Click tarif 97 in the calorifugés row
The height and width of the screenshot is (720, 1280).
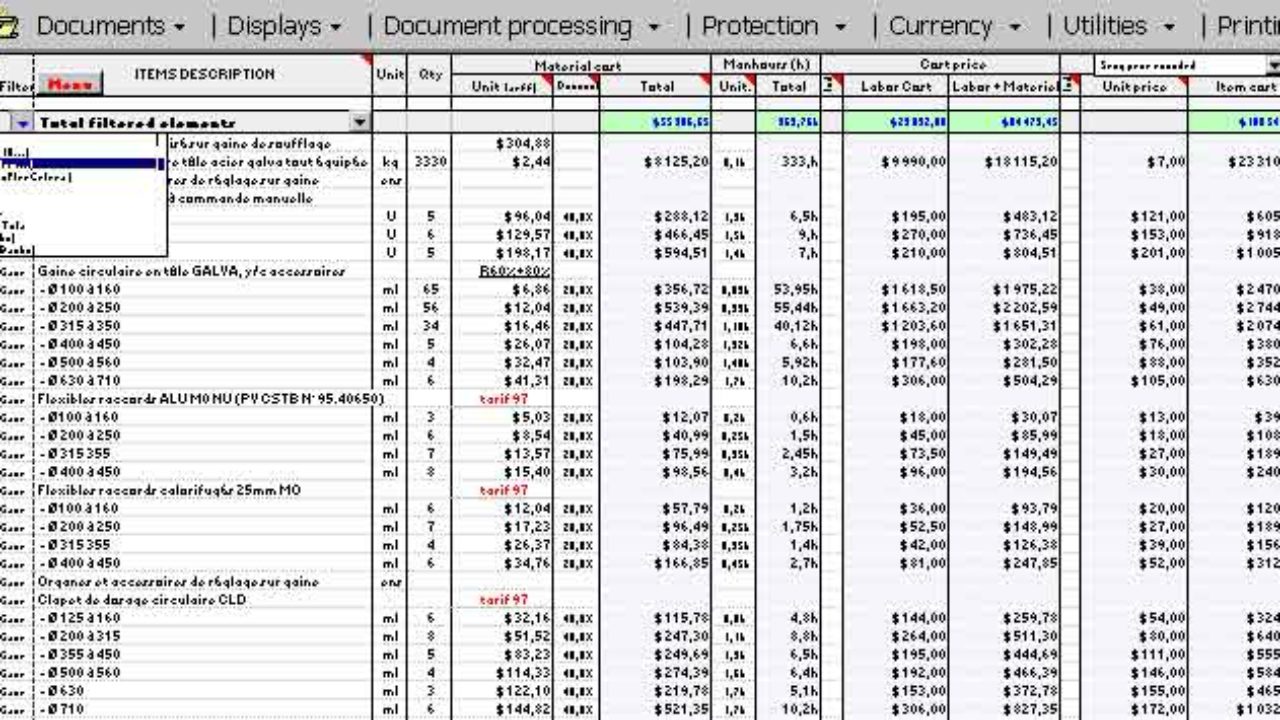tap(504, 491)
